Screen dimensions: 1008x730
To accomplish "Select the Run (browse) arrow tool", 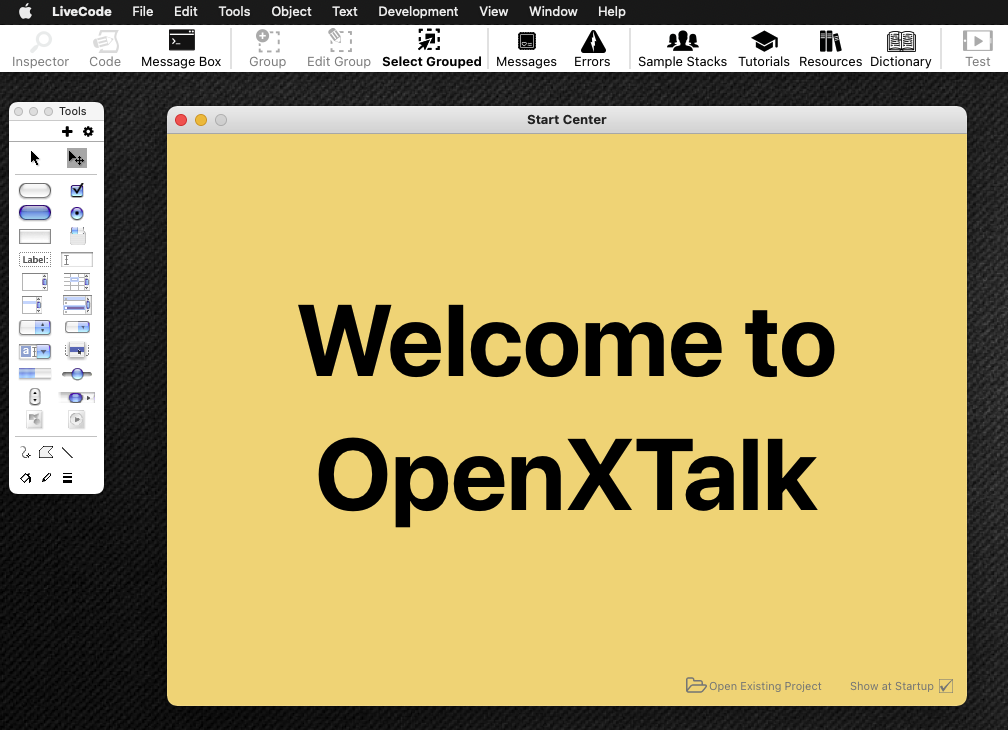I will point(35,157).
